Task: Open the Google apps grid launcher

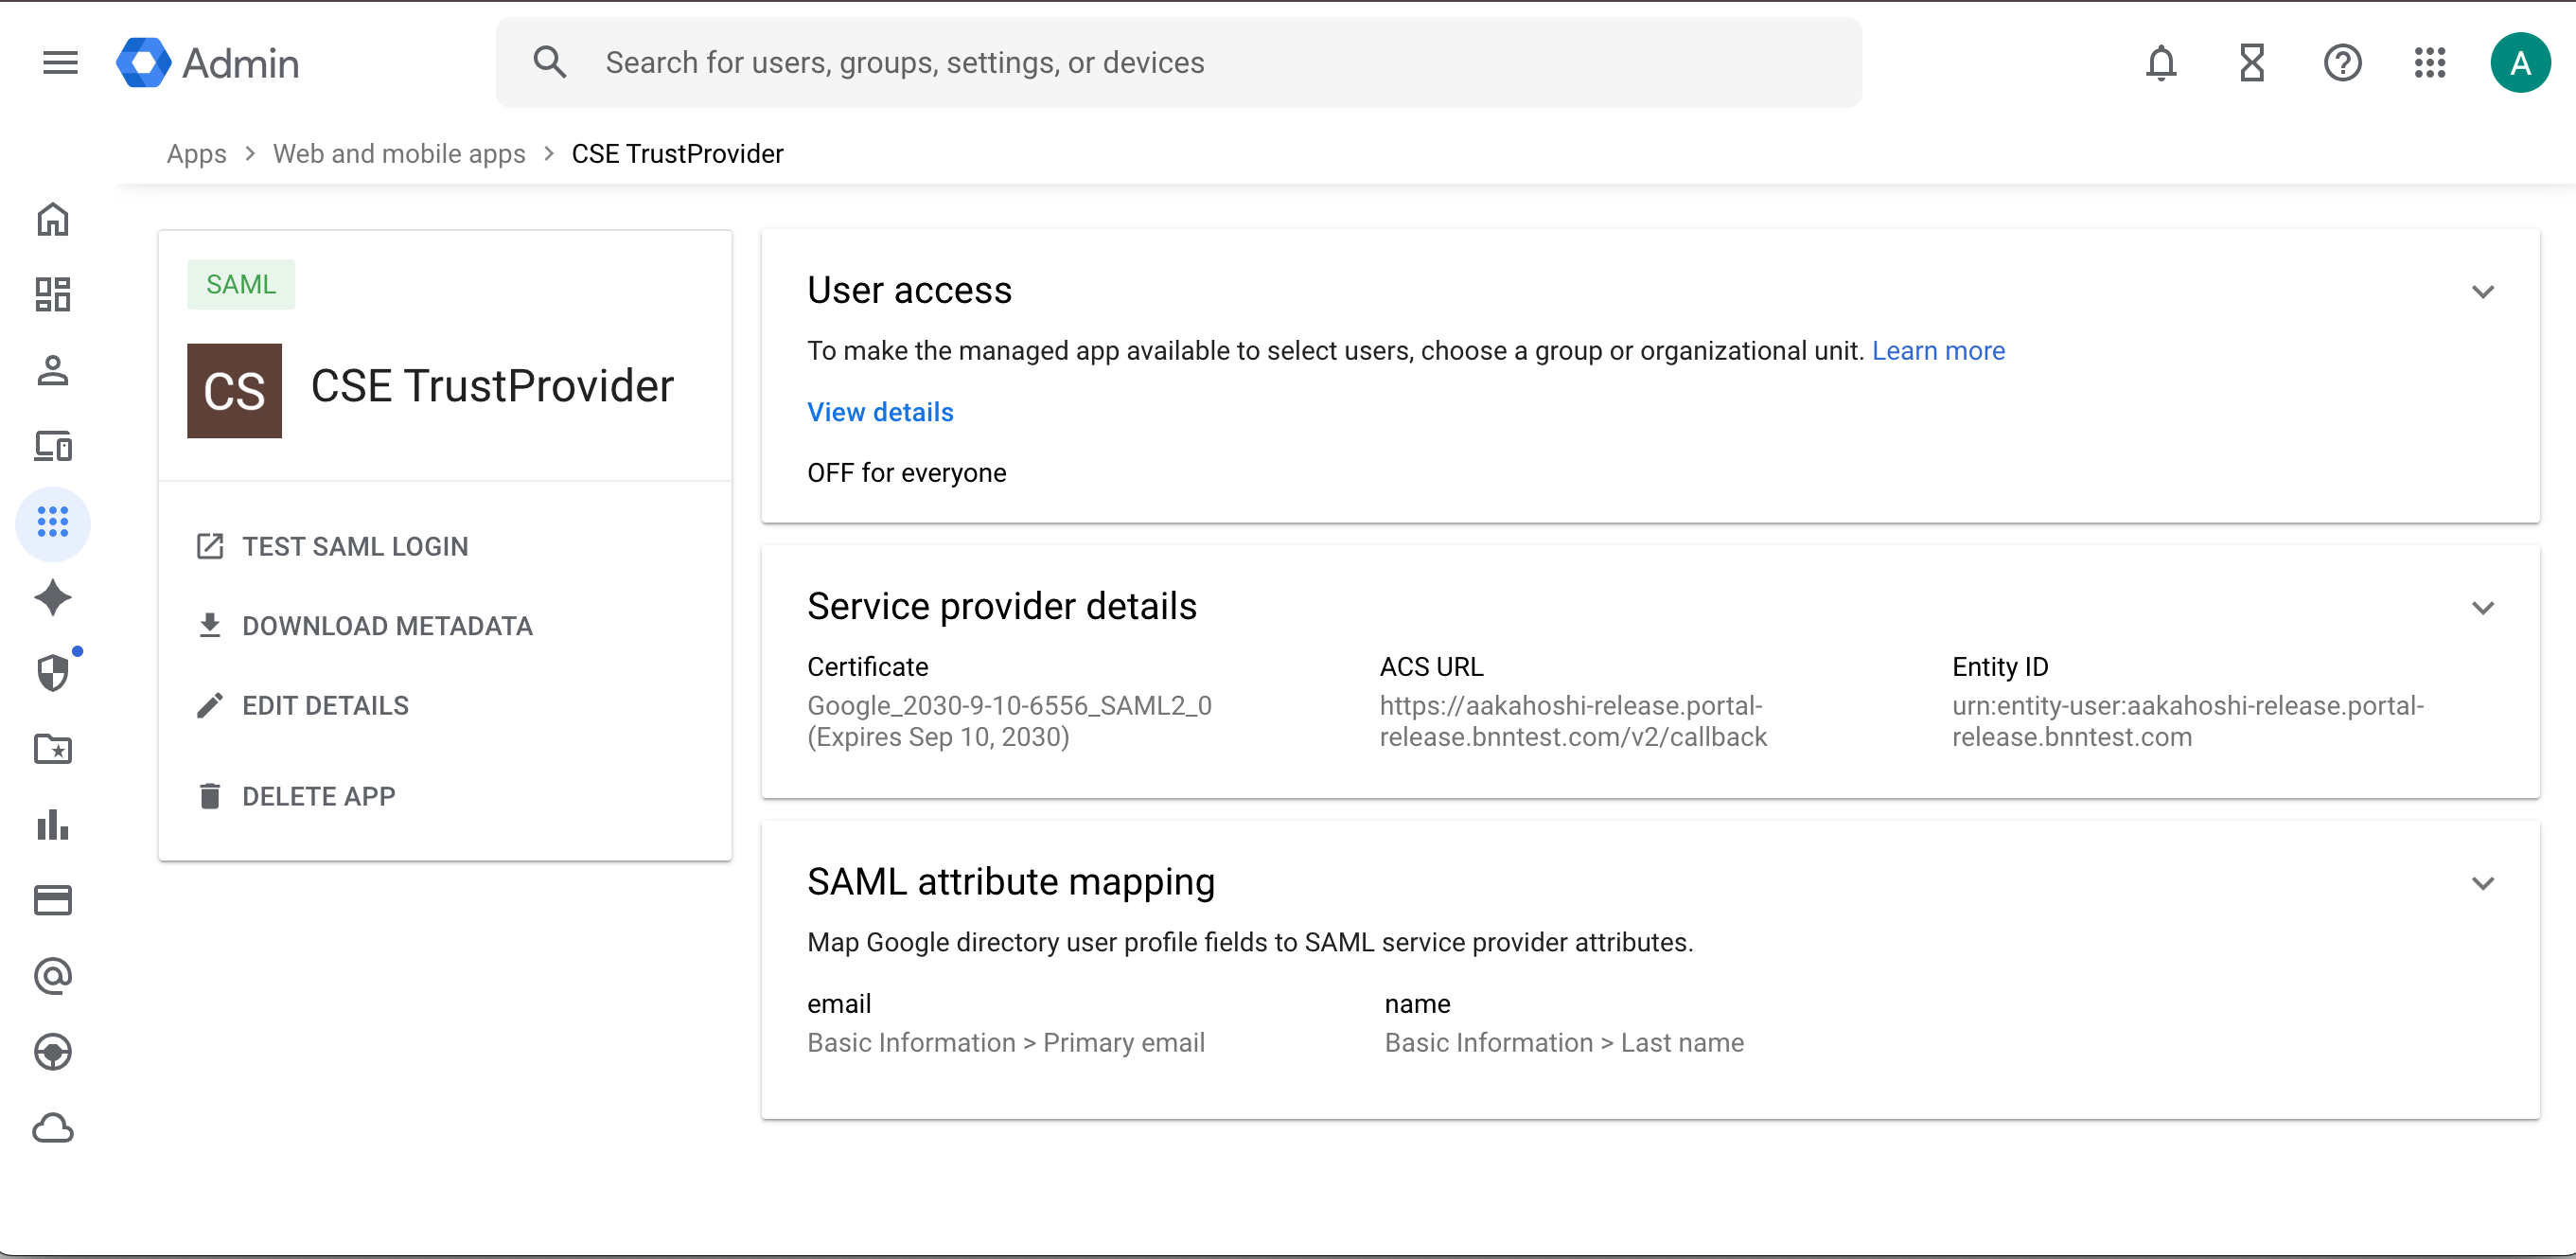Action: tap(2429, 63)
